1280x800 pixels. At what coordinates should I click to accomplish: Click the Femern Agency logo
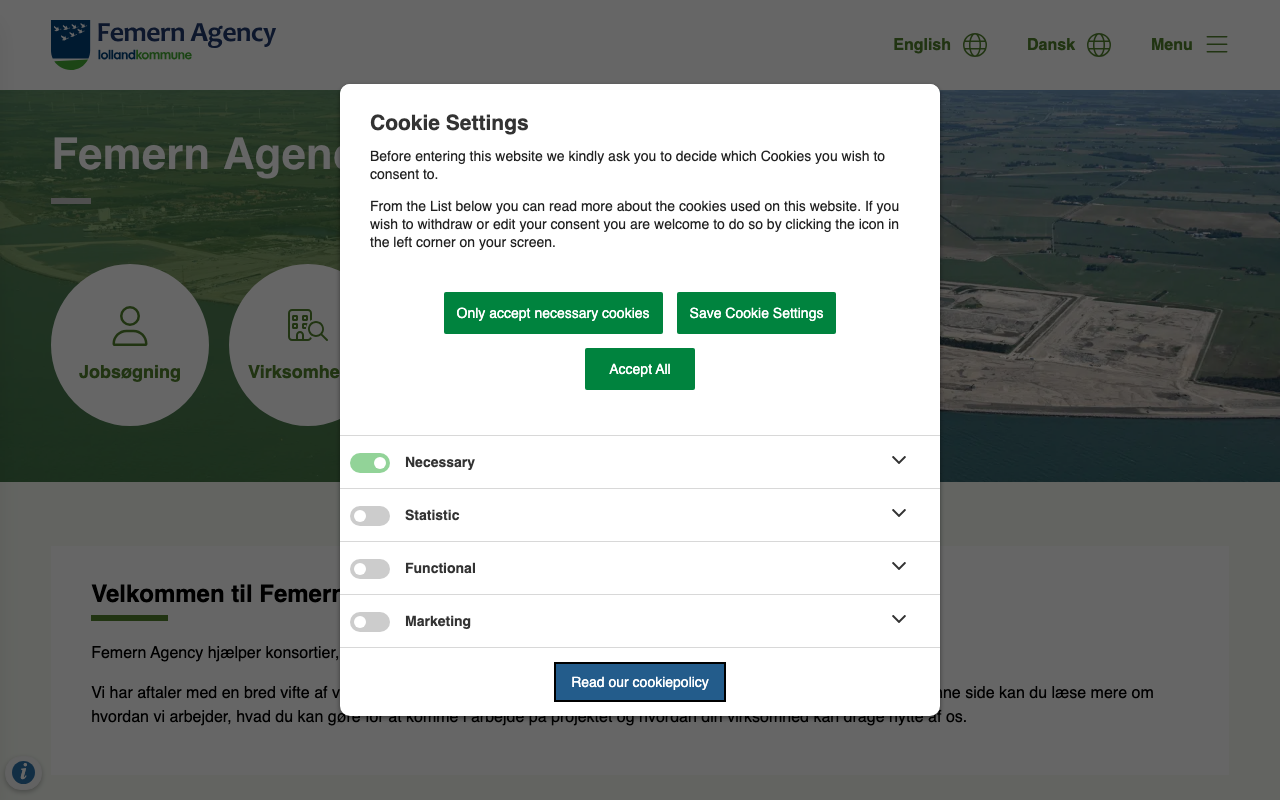(x=163, y=44)
